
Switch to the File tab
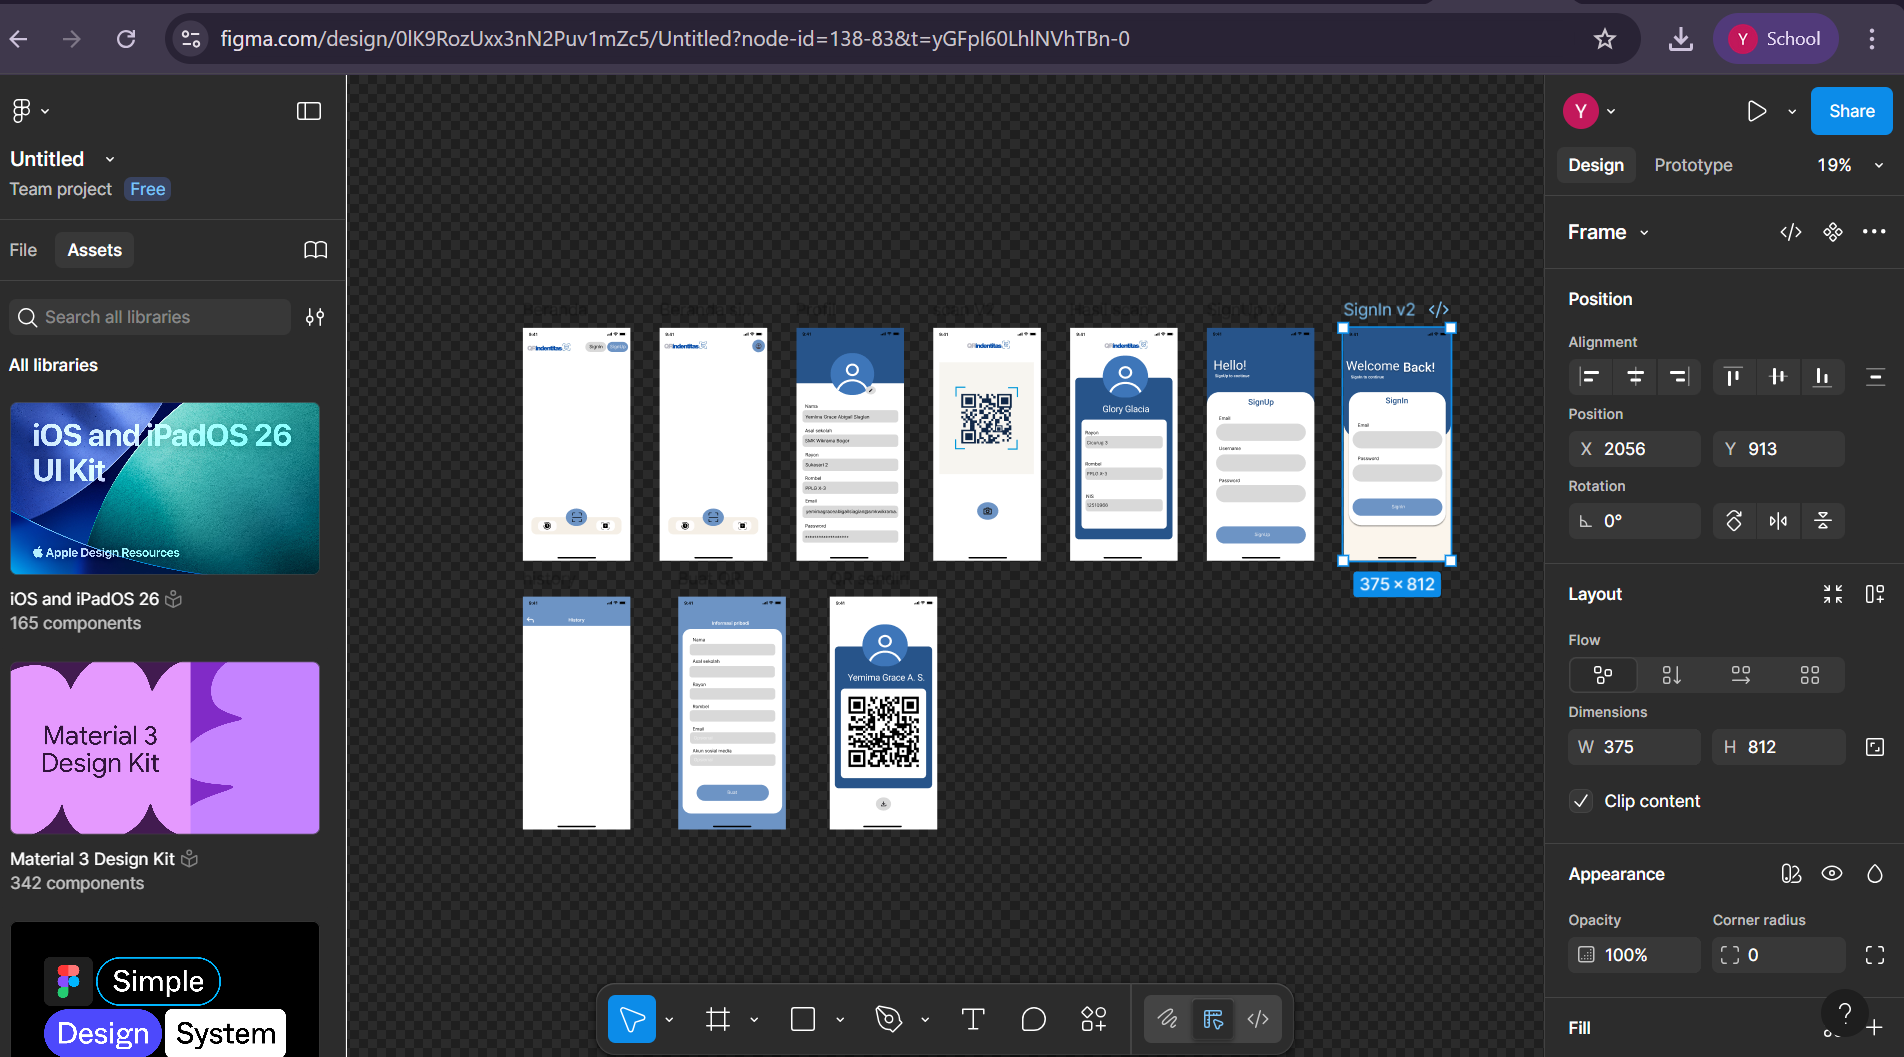pyautogui.click(x=23, y=250)
